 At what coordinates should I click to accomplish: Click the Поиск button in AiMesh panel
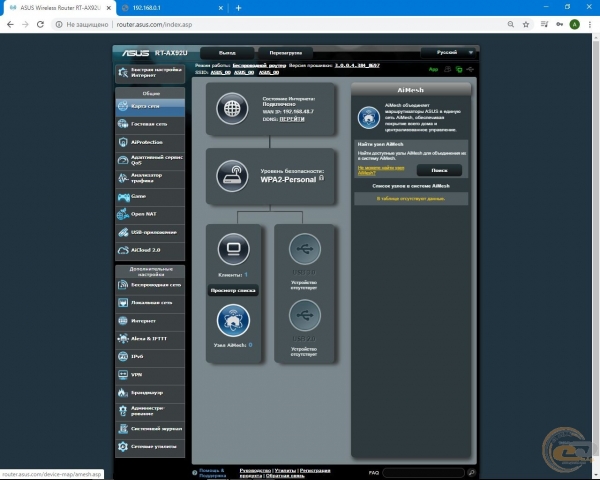(439, 170)
